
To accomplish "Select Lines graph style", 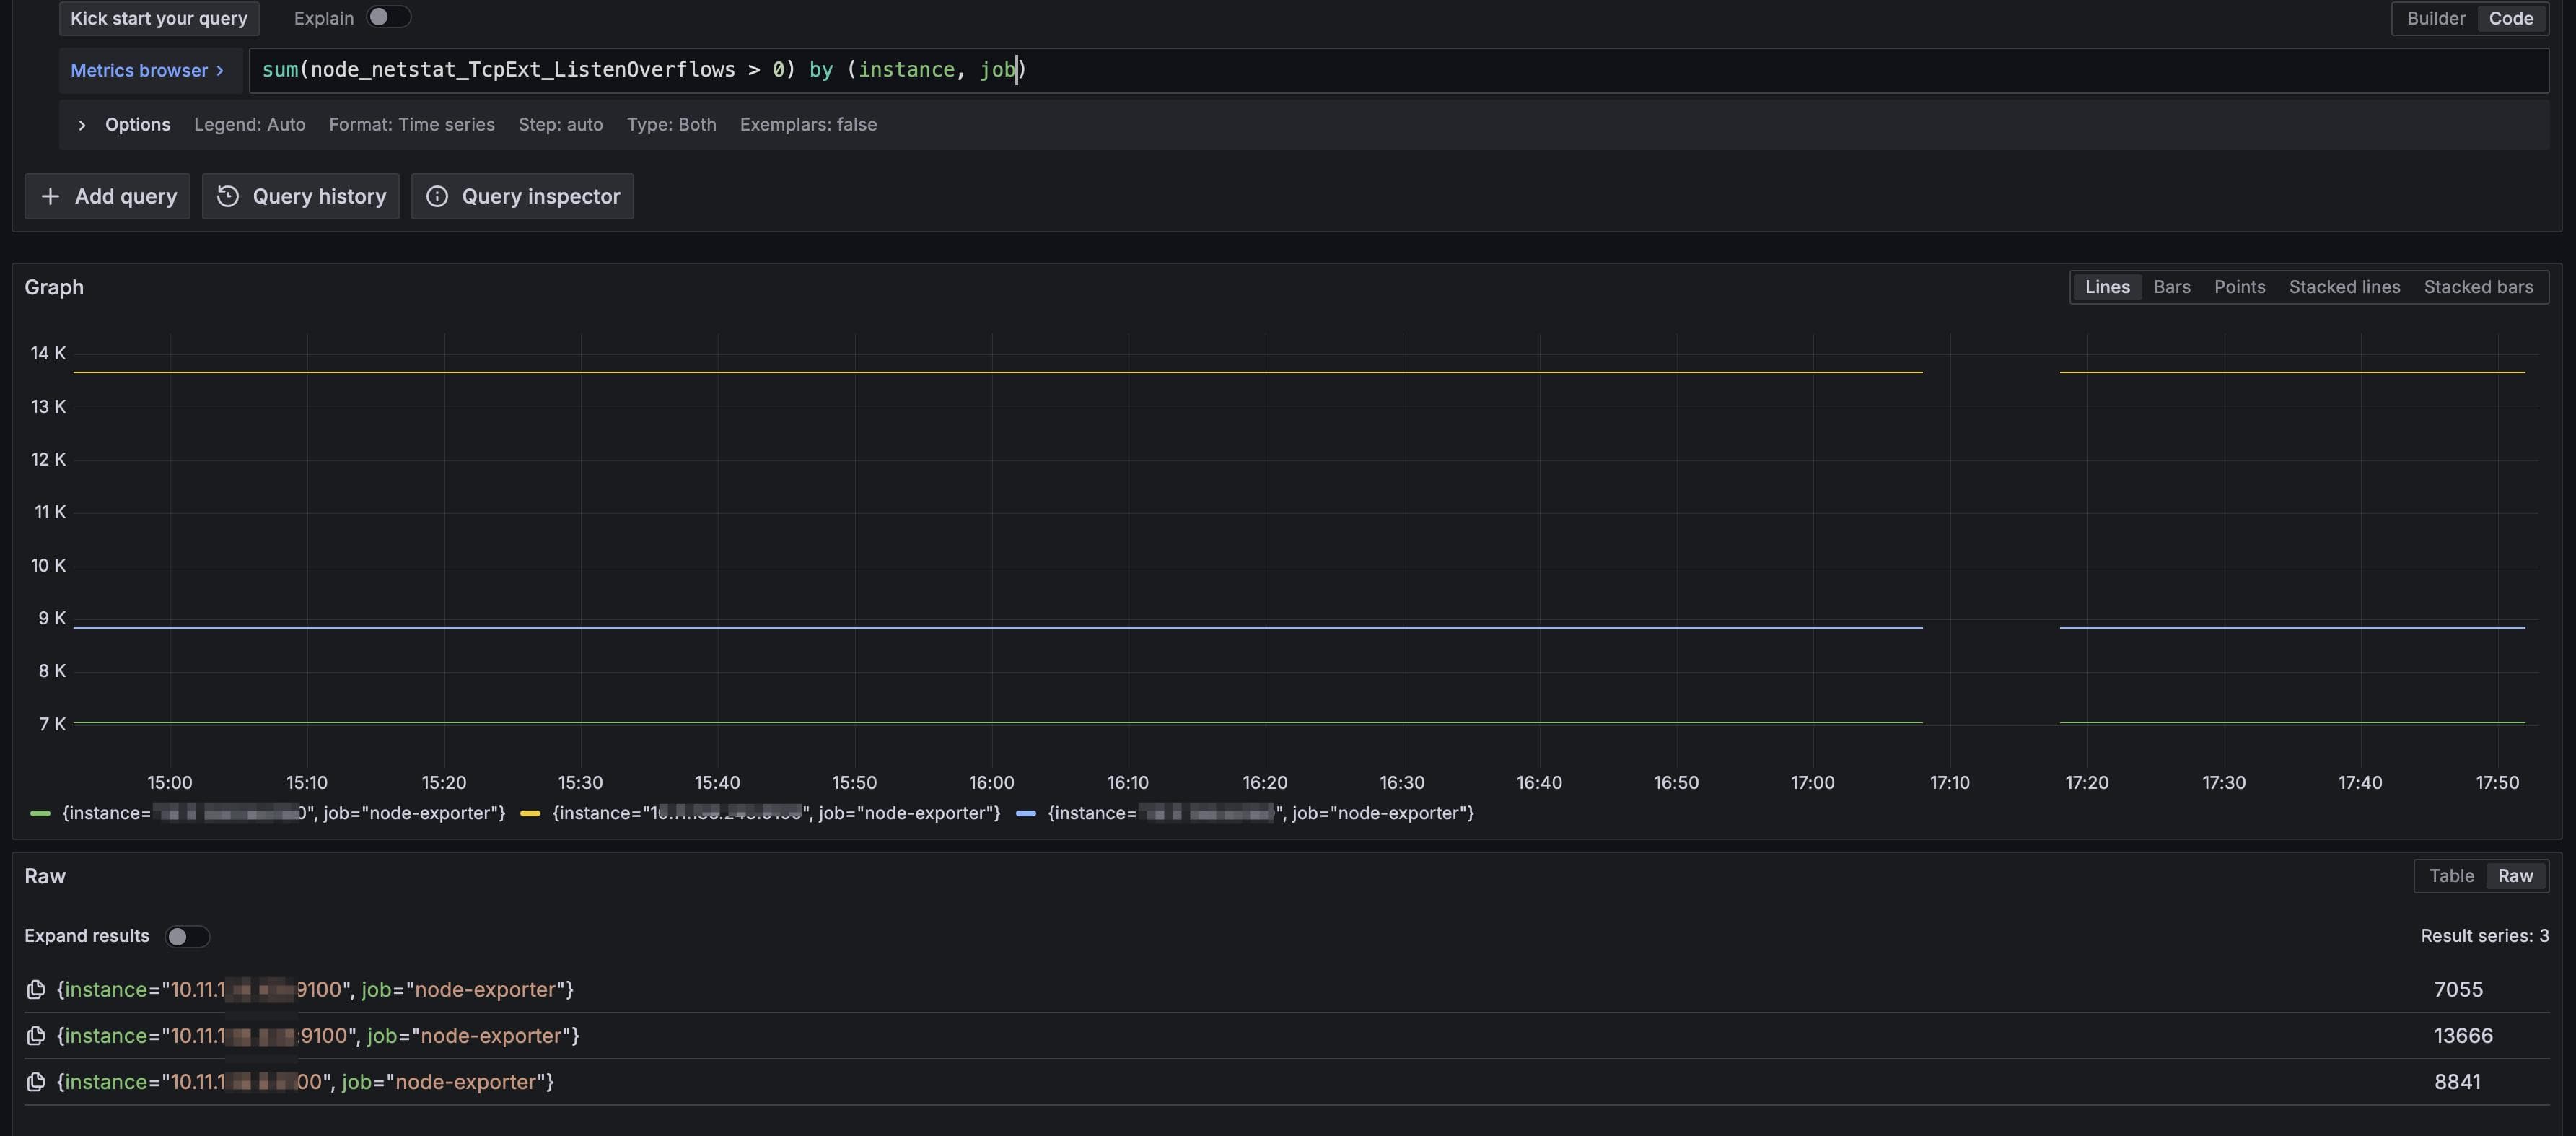I will tap(2107, 287).
